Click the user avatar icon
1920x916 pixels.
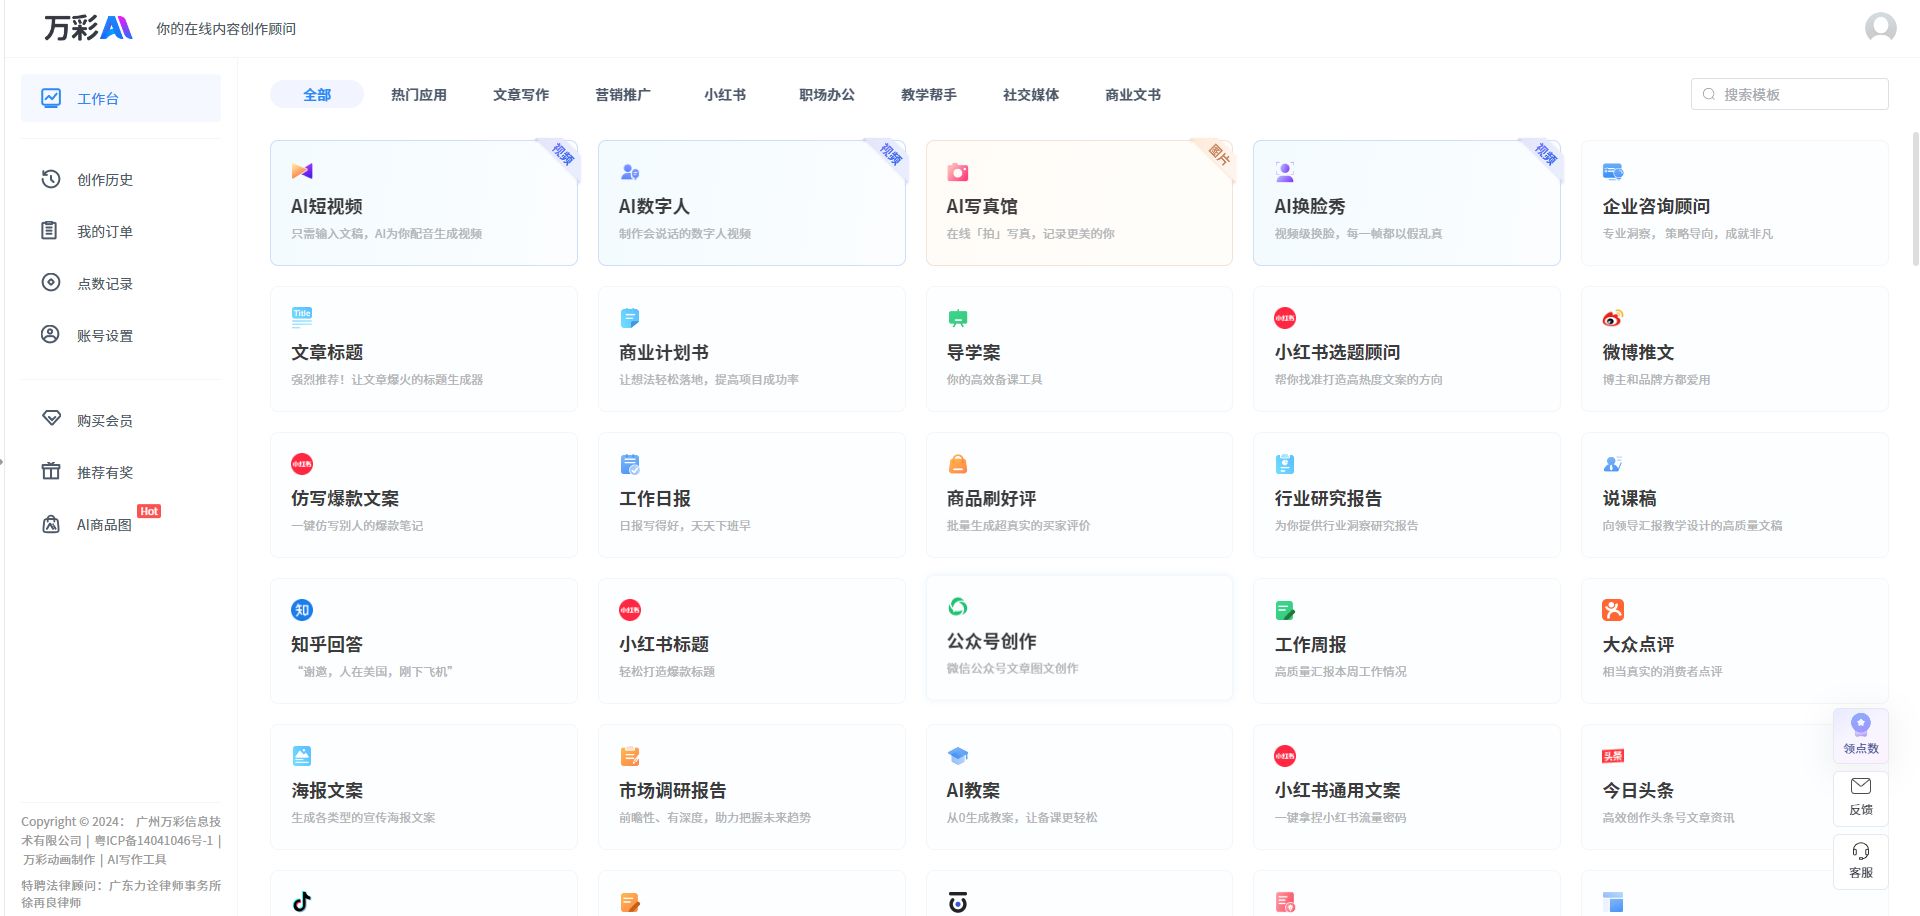(1880, 27)
